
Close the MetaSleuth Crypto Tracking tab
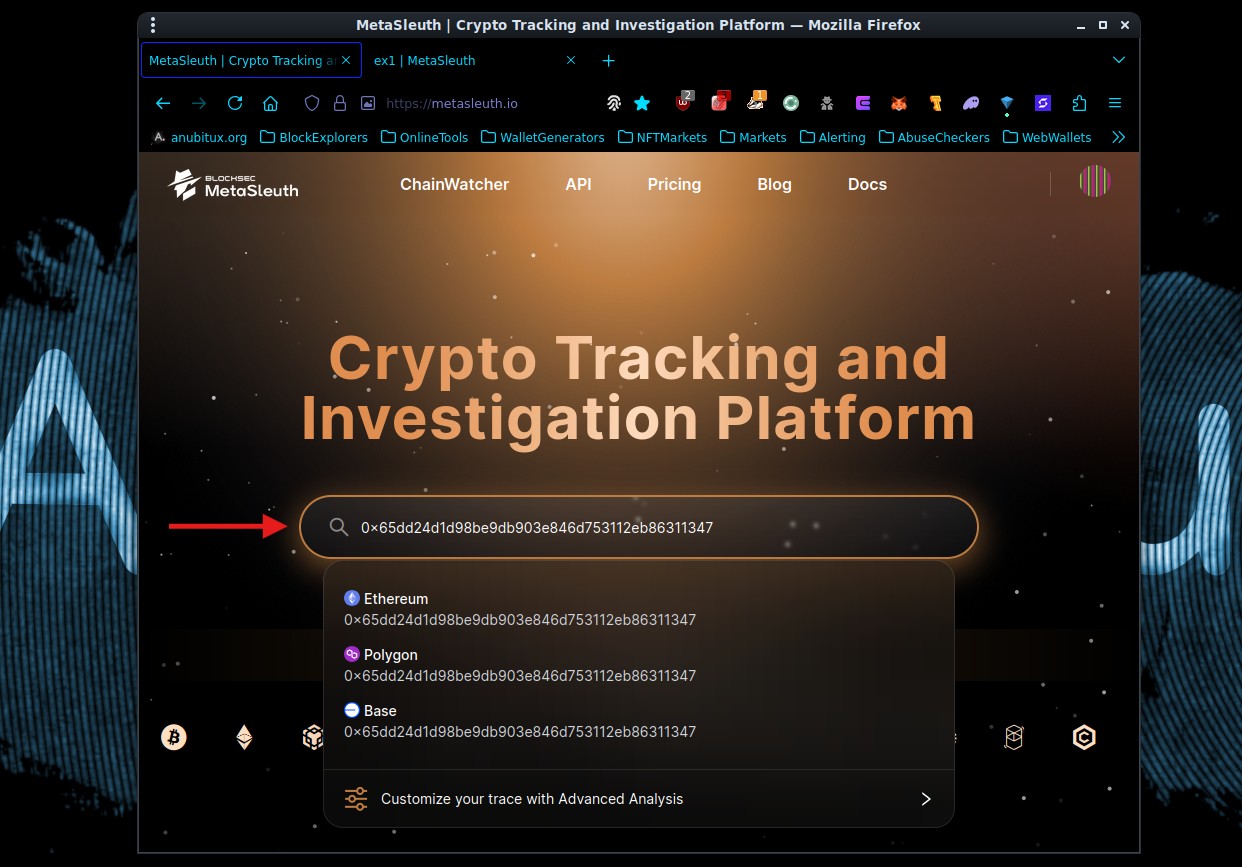tap(347, 60)
